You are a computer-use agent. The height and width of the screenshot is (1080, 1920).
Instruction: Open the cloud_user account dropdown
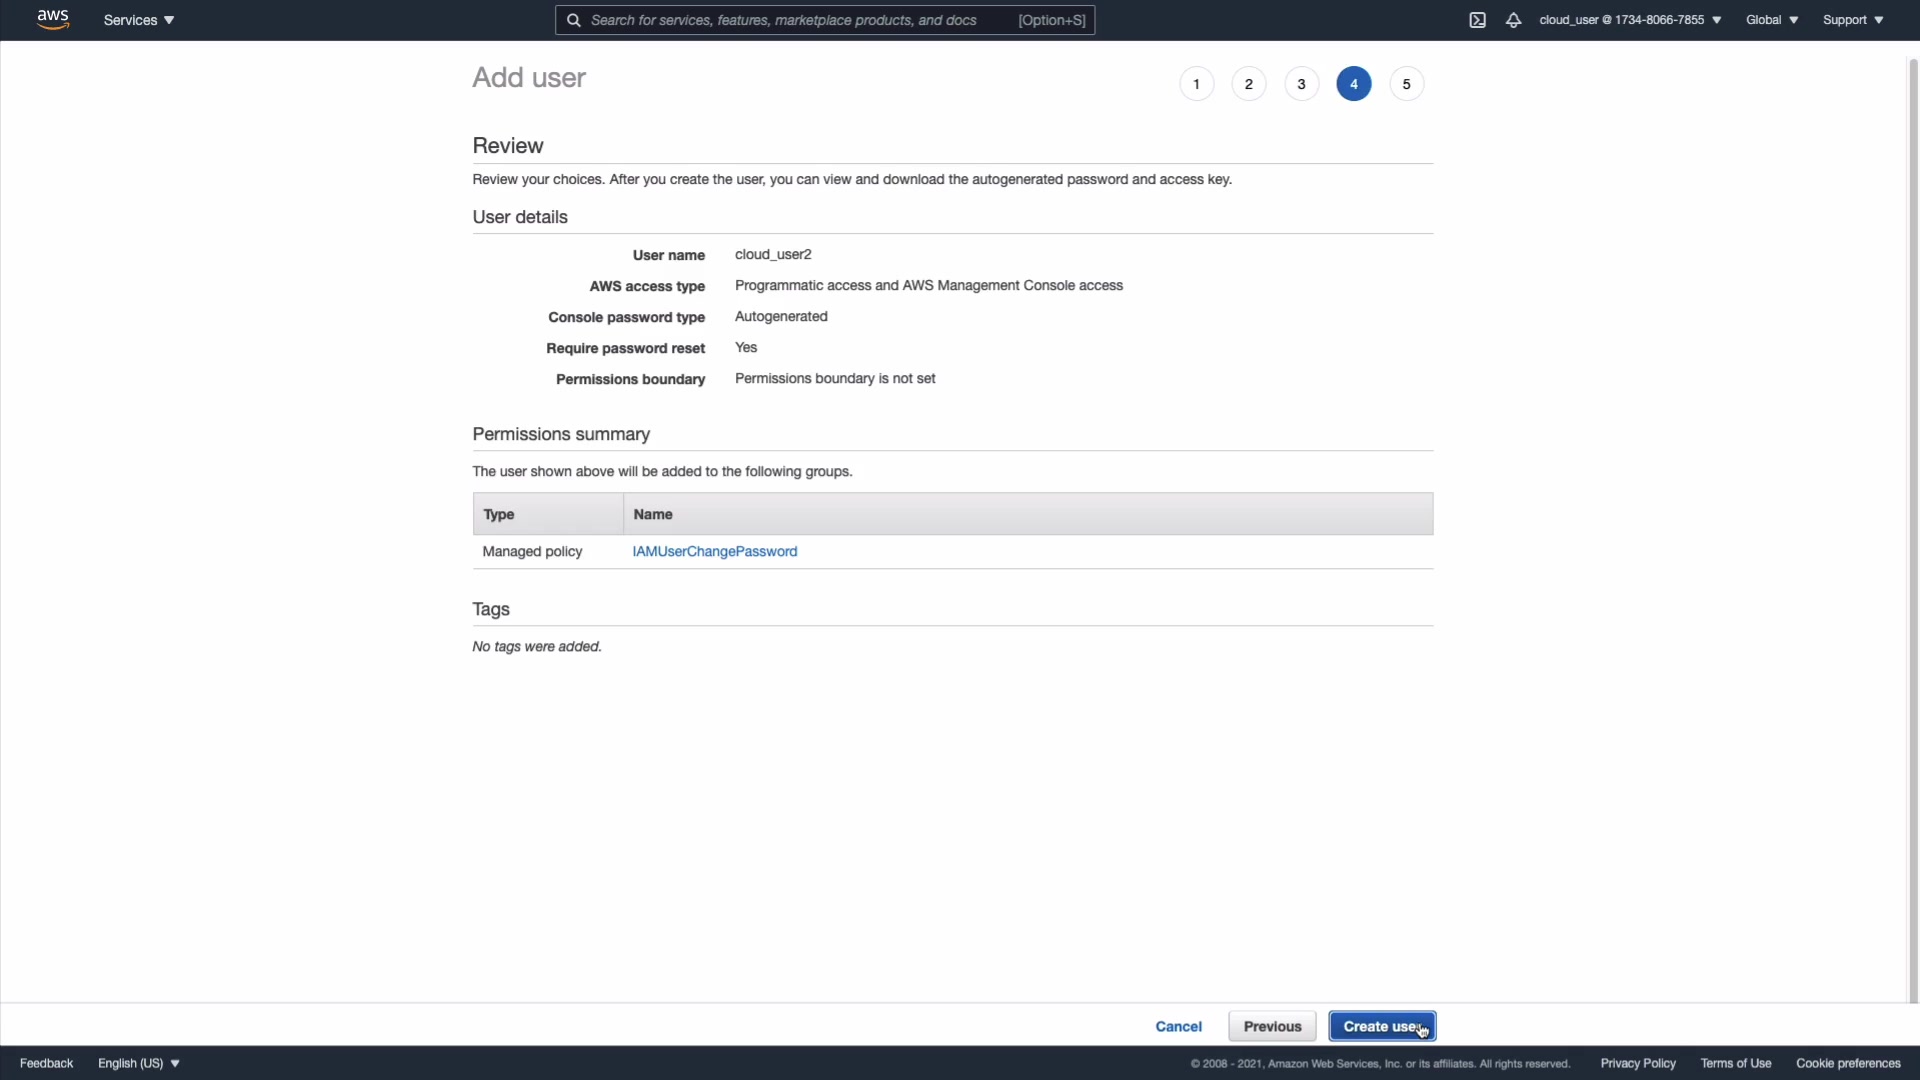point(1630,20)
